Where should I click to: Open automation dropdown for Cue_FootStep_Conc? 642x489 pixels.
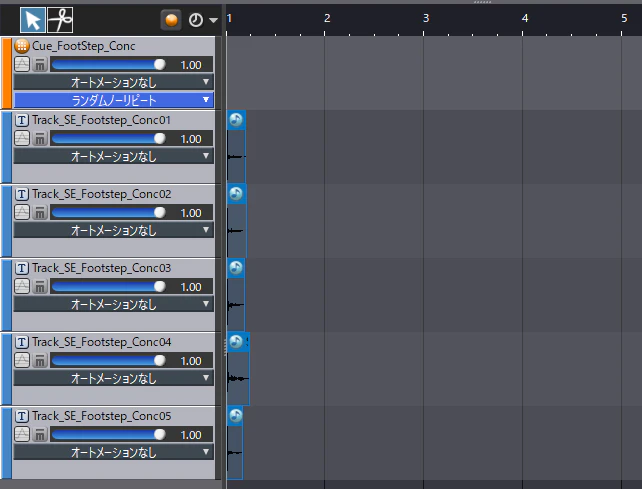[x=114, y=82]
